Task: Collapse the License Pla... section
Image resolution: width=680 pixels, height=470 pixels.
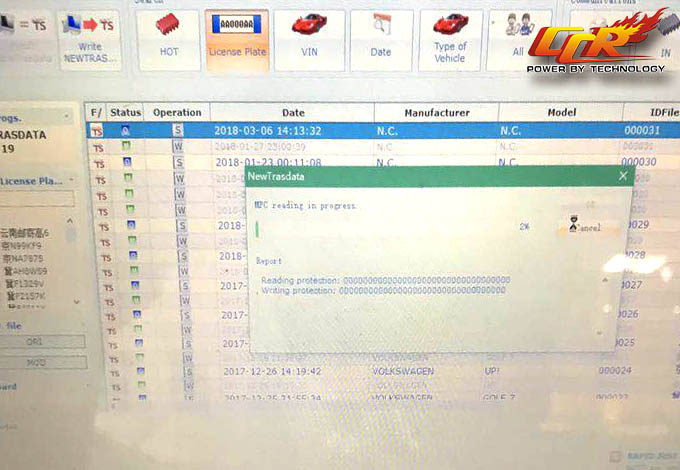Action: pos(71,180)
